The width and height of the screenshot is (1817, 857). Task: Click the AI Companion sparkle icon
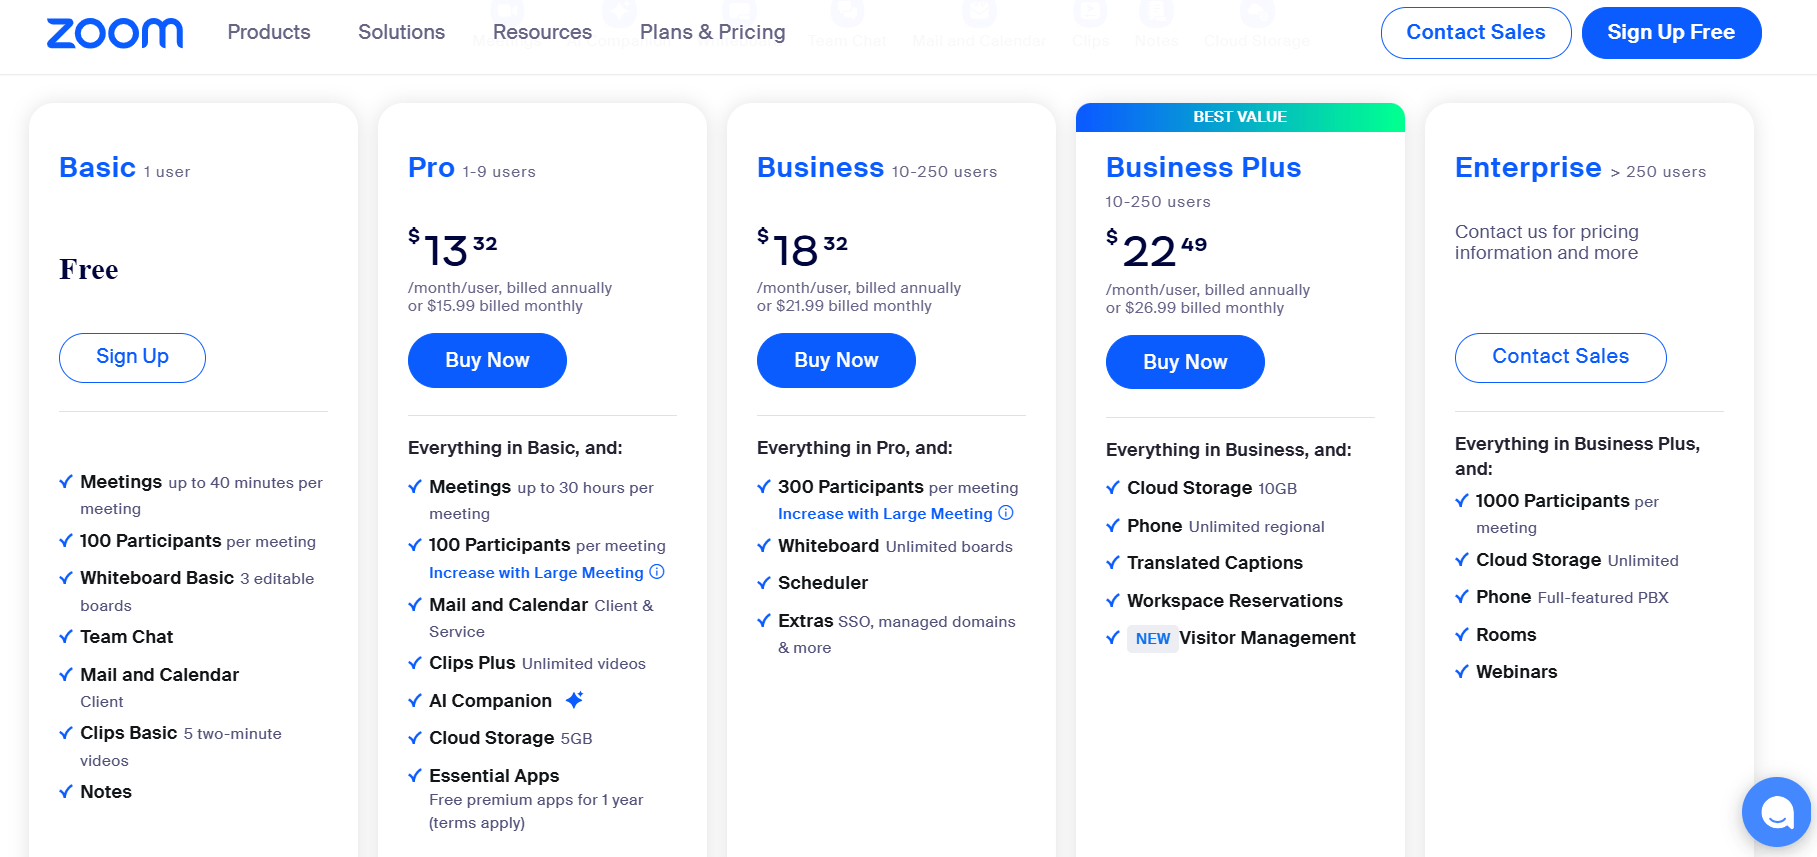574,700
